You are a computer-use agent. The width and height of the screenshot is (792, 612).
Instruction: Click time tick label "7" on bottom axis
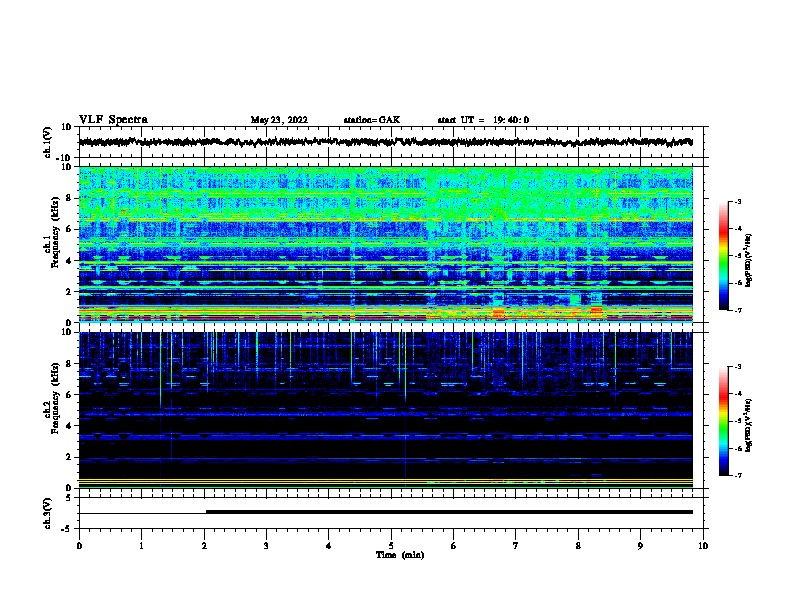coord(516,546)
